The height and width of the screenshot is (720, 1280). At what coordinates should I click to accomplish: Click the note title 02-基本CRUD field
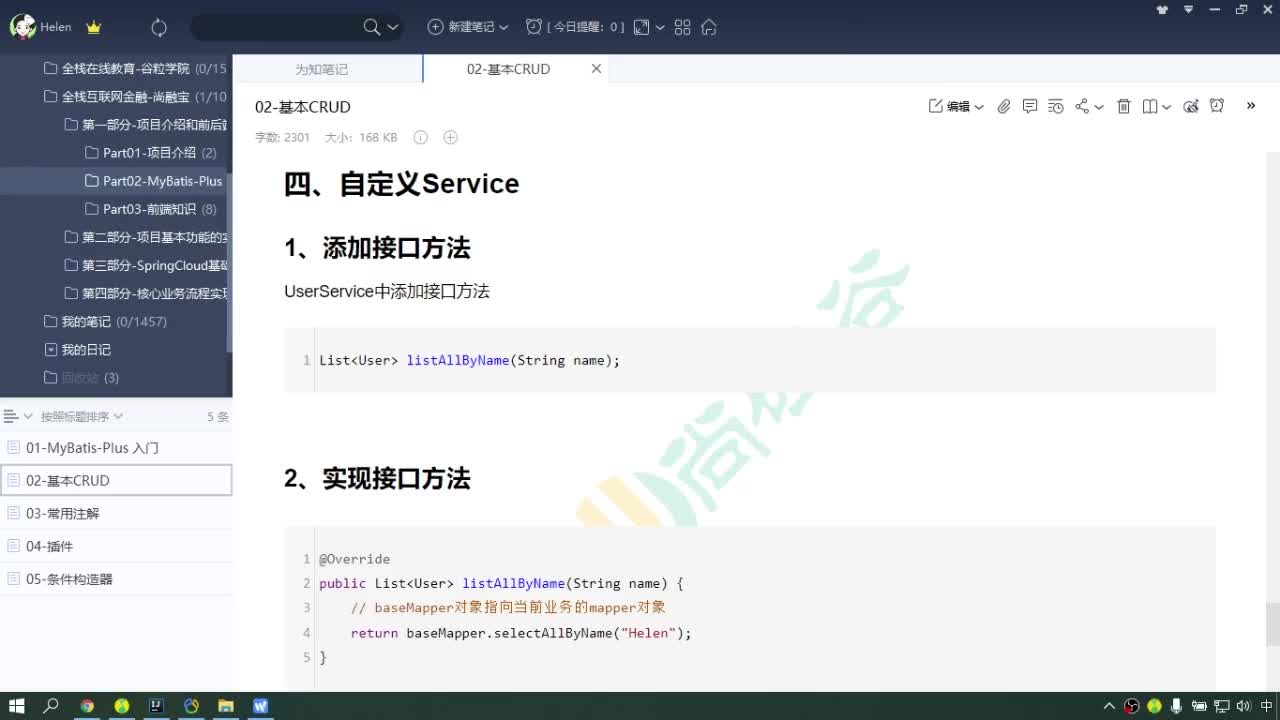pyautogui.click(x=303, y=107)
